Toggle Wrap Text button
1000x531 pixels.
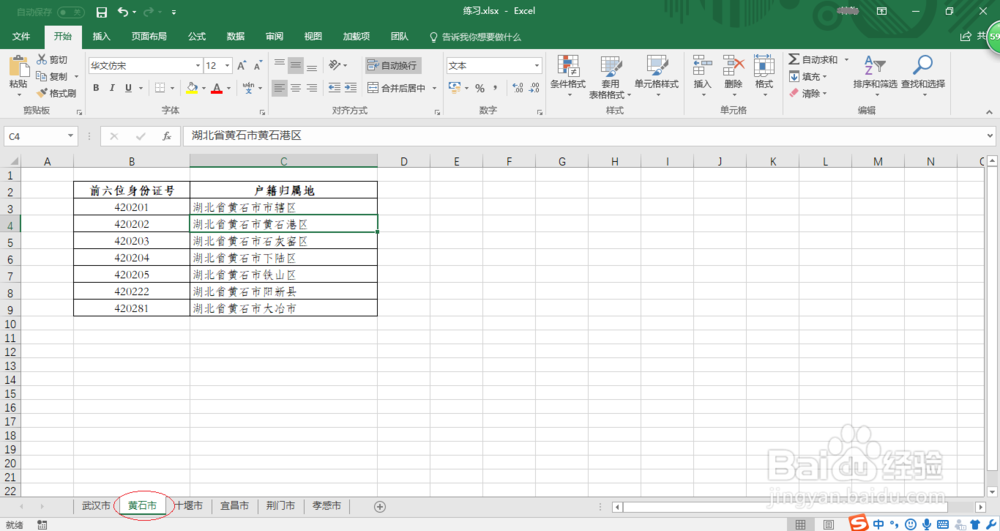pyautogui.click(x=393, y=66)
